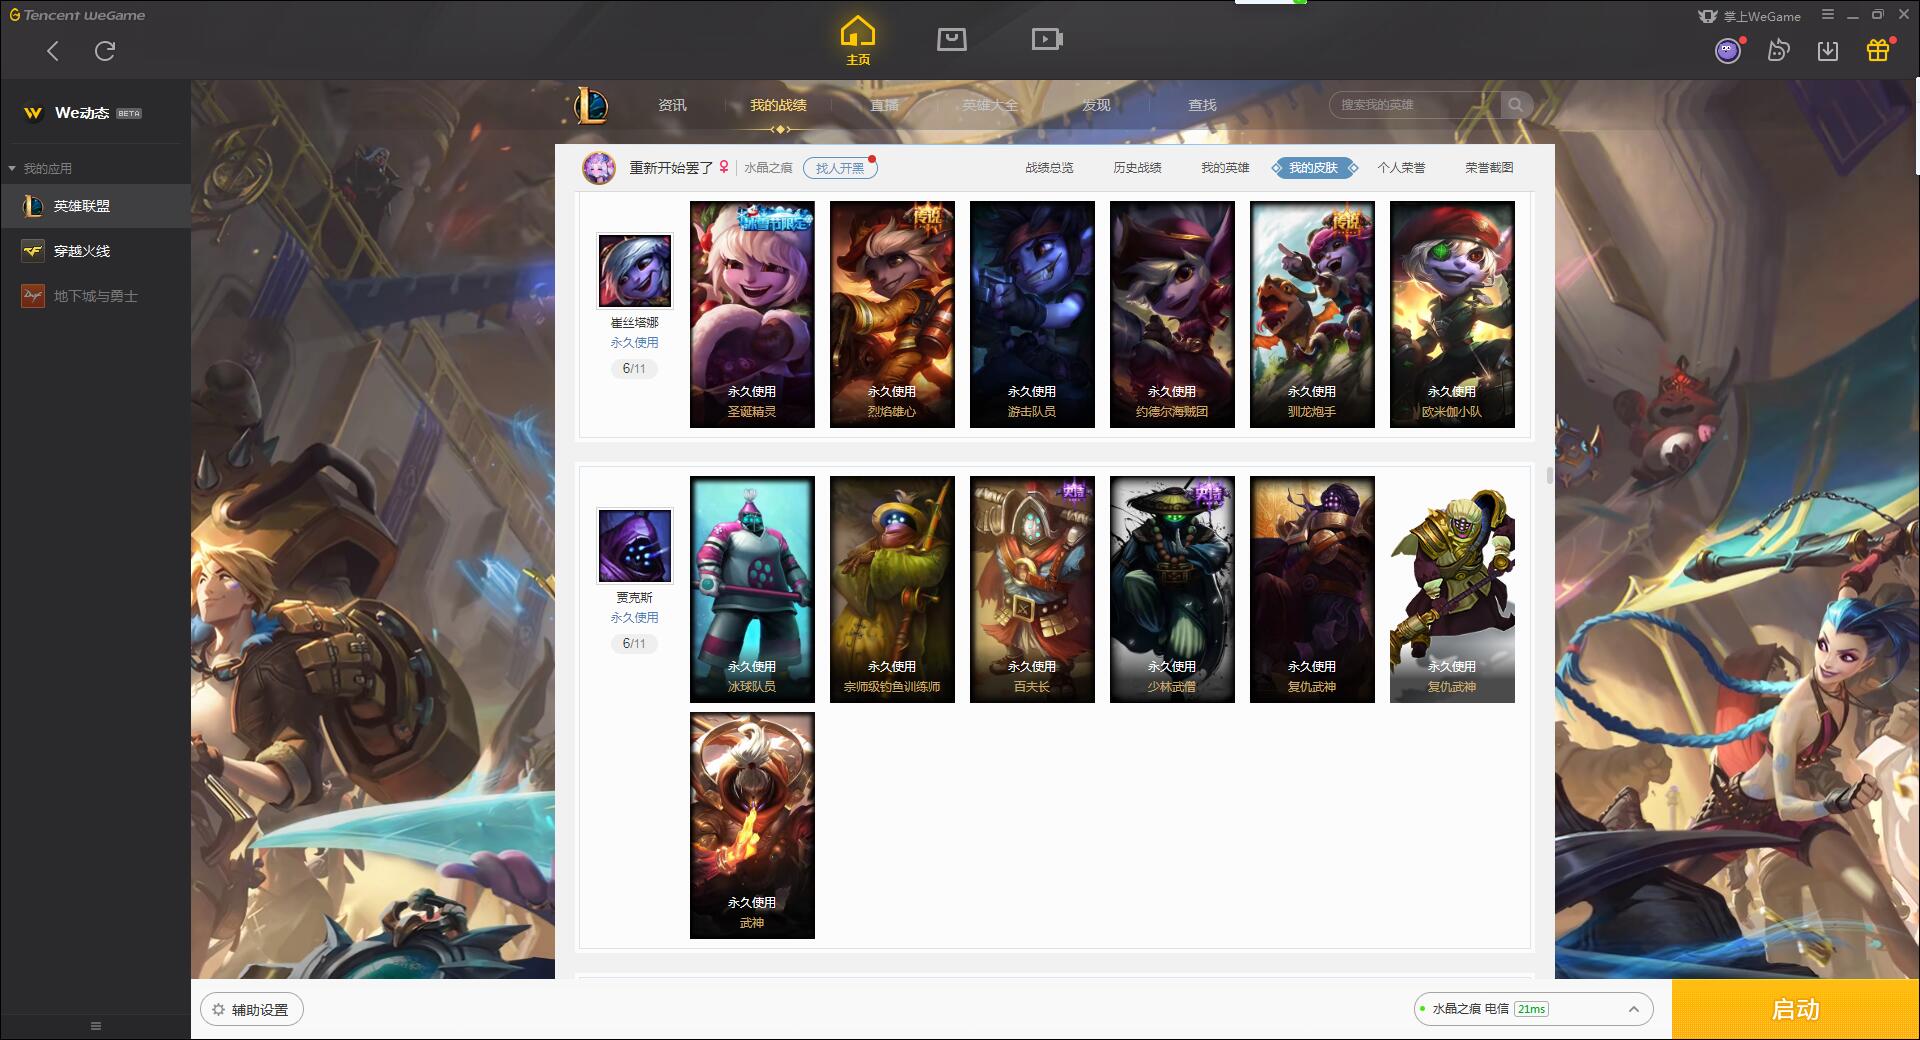Select 地下城与勇士 in the sidebar
Viewport: 1920px width, 1040px height.
point(95,296)
